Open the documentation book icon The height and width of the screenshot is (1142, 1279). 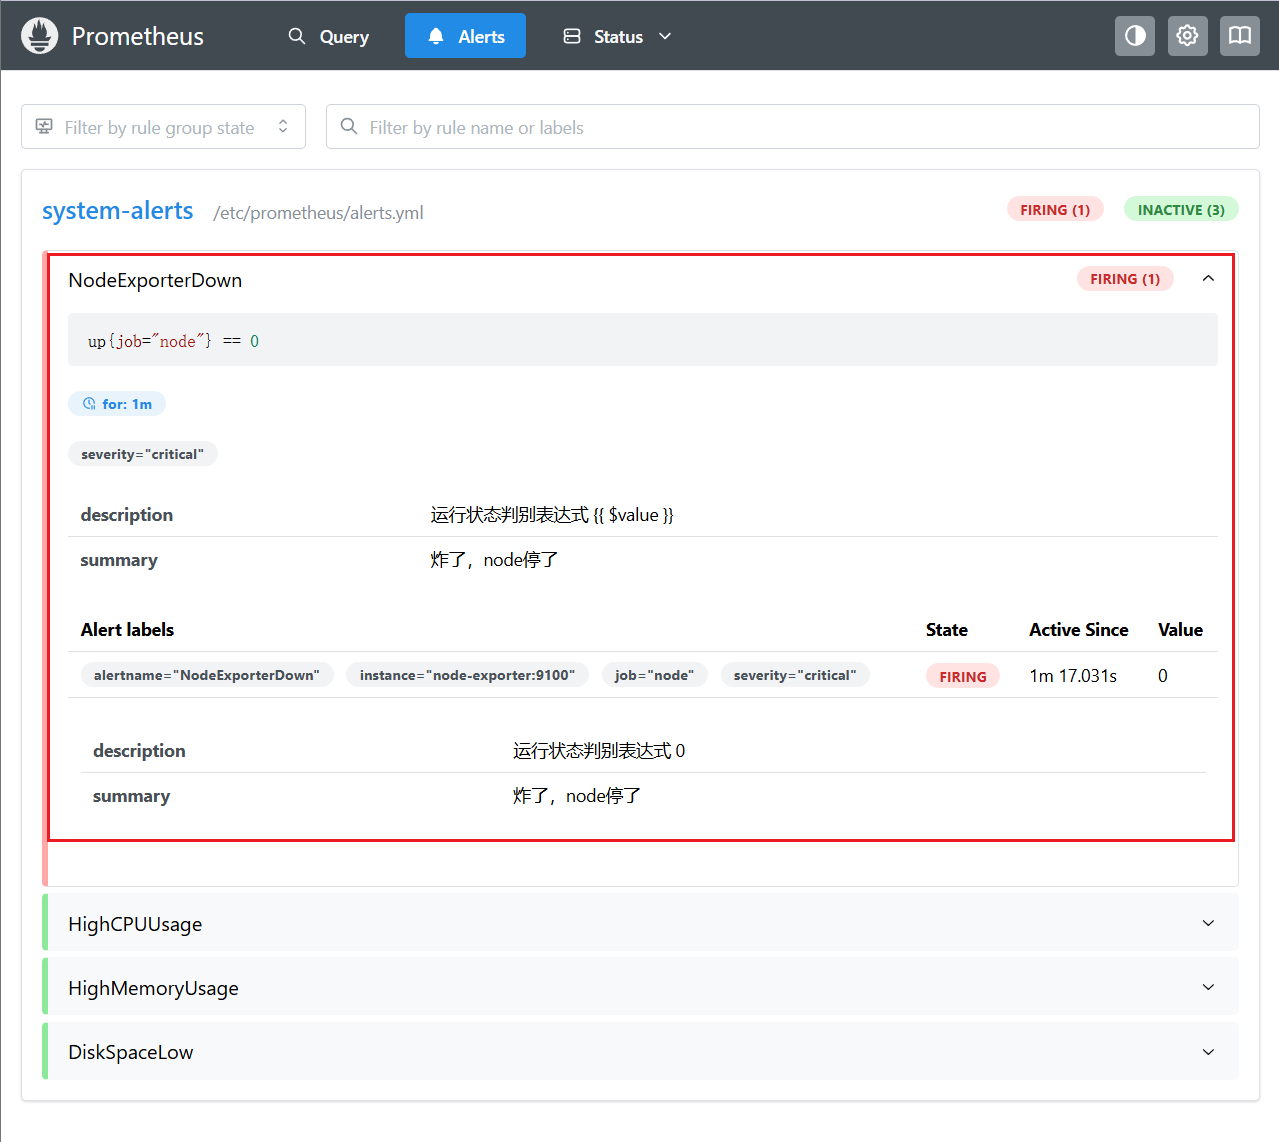[1239, 36]
